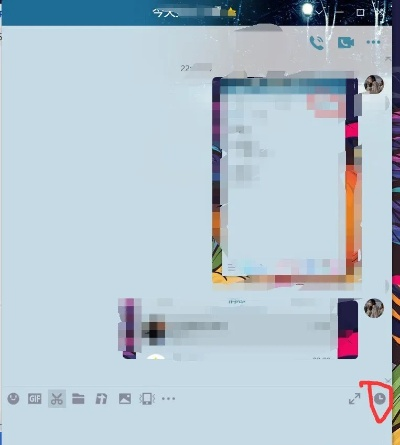Start a video call with the camera icon
Screen dimensions: 400x445
tap(346, 43)
